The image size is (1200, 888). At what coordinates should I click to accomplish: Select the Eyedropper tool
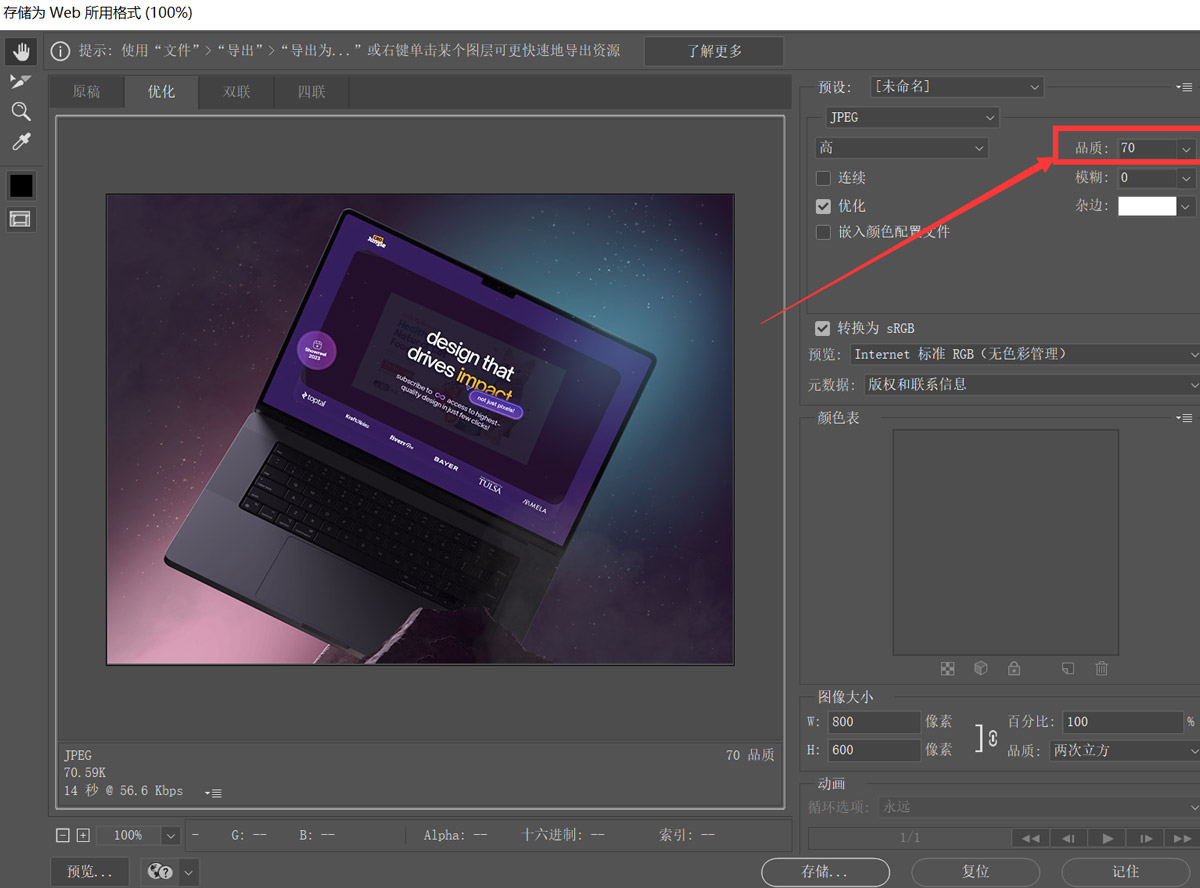[21, 142]
